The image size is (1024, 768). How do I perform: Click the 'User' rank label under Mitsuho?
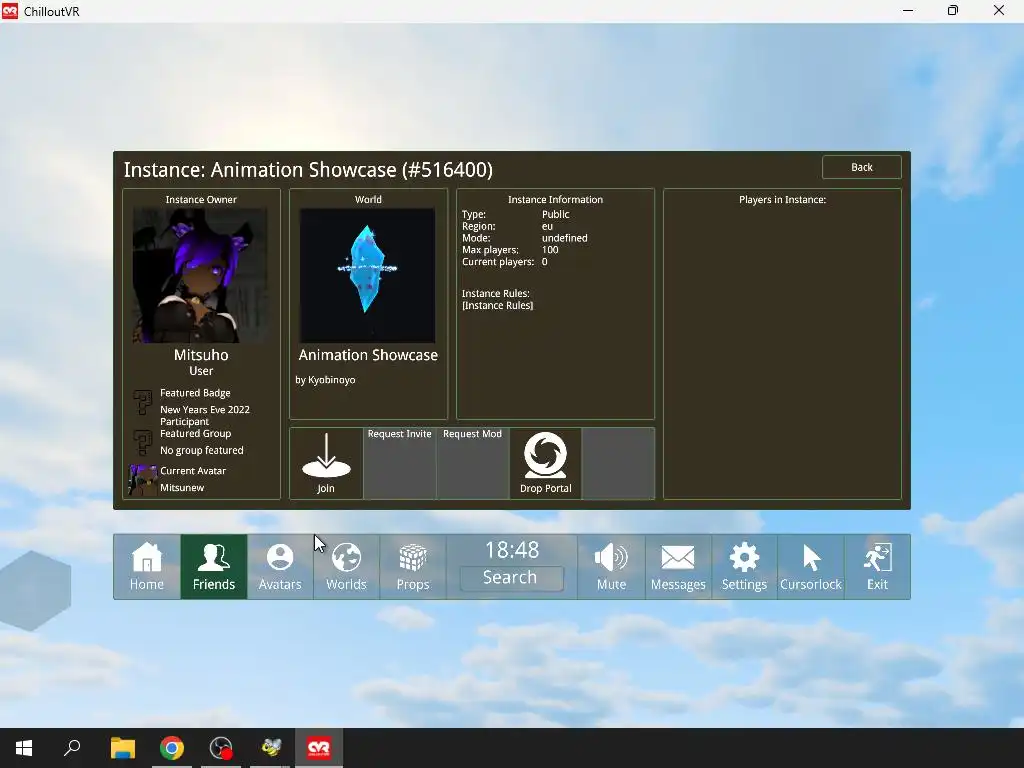click(x=201, y=371)
